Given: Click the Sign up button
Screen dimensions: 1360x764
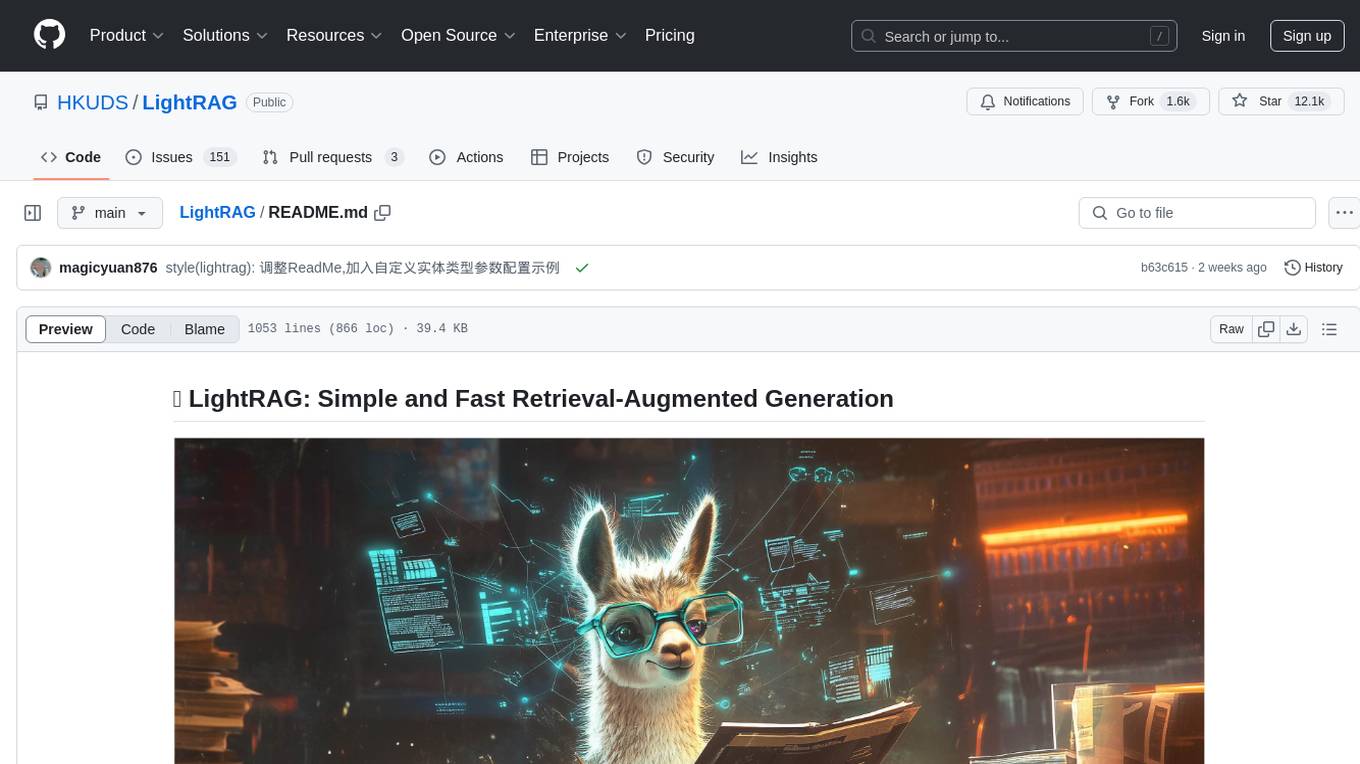Looking at the screenshot, I should point(1307,36).
